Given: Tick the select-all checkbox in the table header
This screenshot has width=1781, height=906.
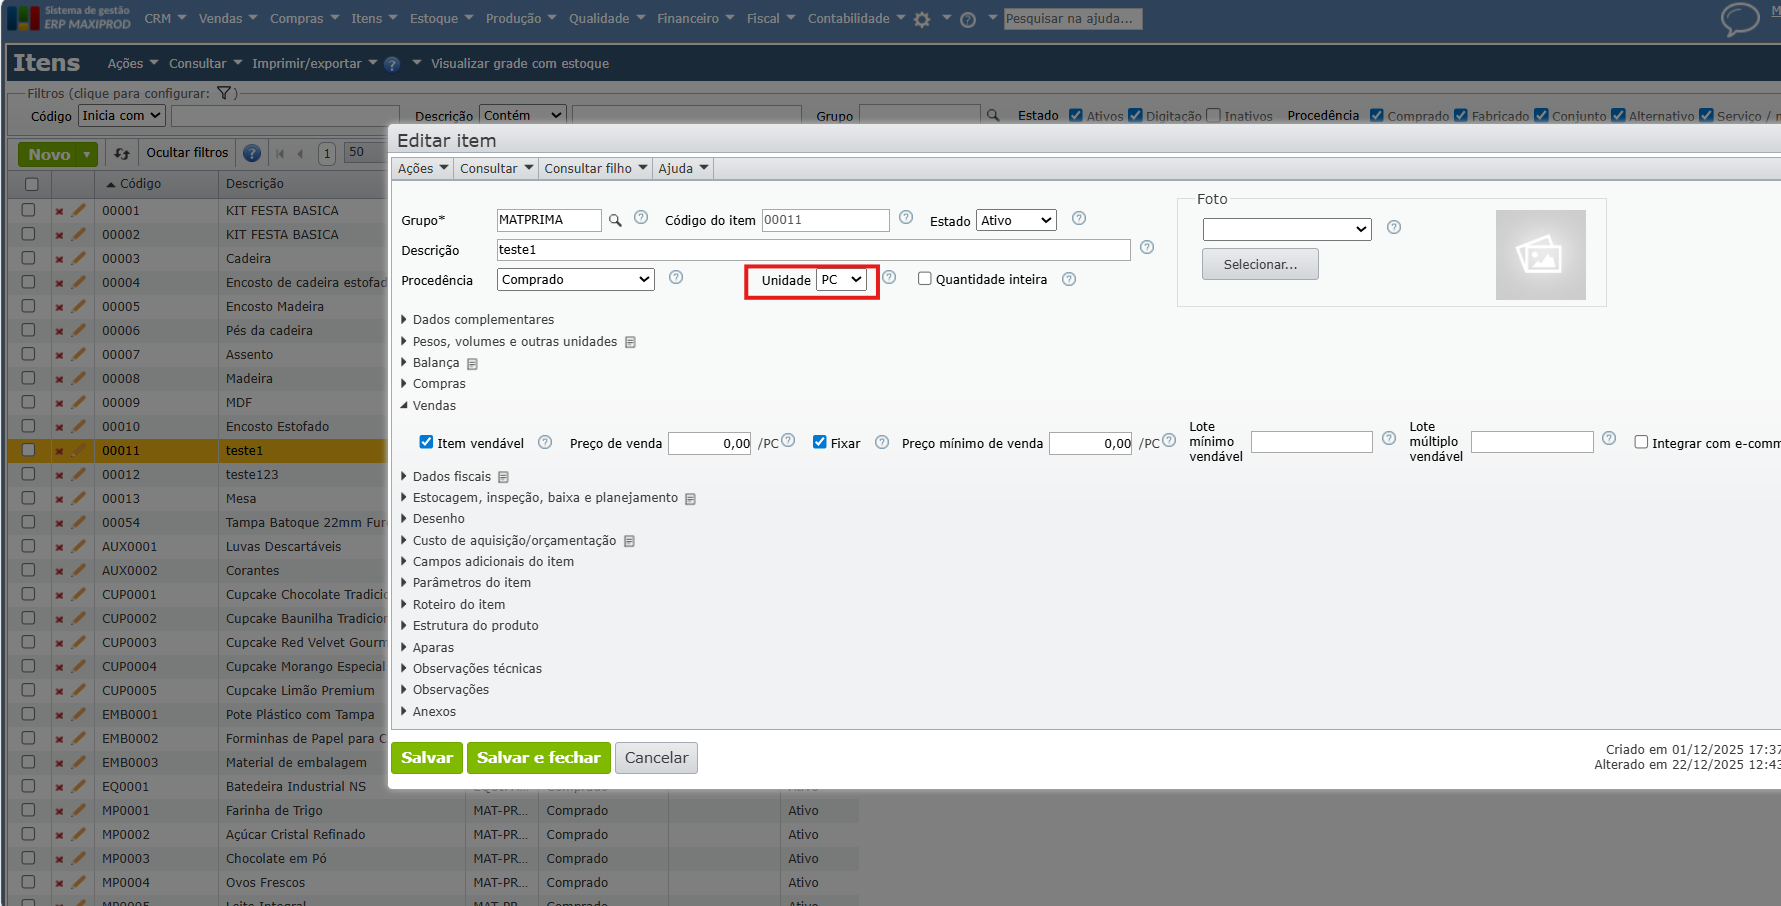Looking at the screenshot, I should click(31, 184).
